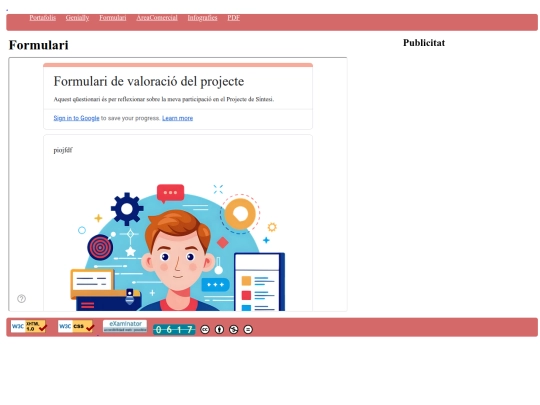Open the Portafolis navigation link
Image resolution: width=540 pixels, height=405 pixels.
(x=42, y=18)
